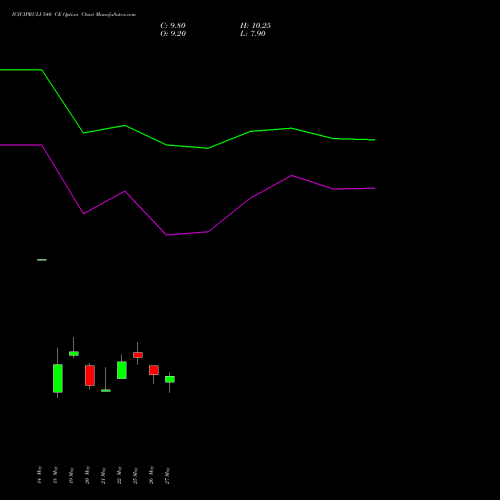Click the "18 May" date axis label
The width and height of the screenshot is (500, 500).
point(55,475)
